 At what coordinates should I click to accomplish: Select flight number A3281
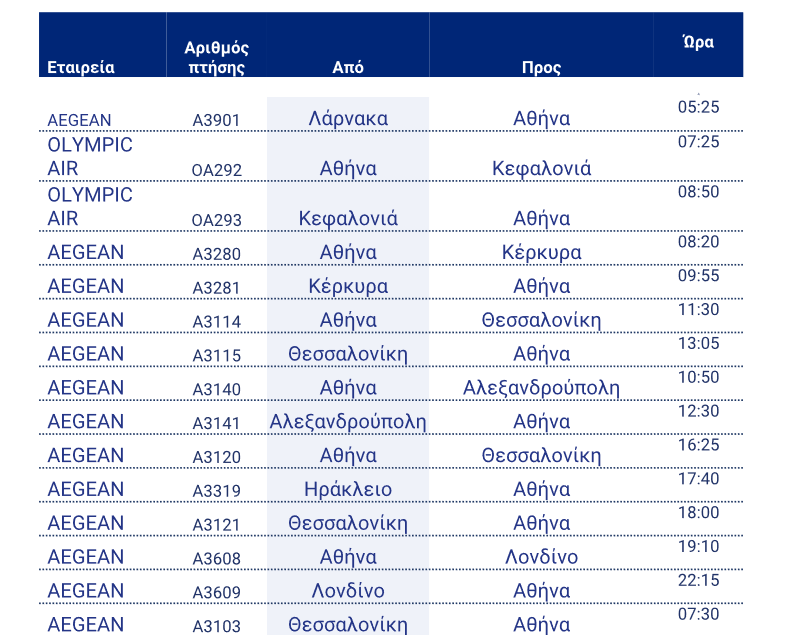(217, 288)
